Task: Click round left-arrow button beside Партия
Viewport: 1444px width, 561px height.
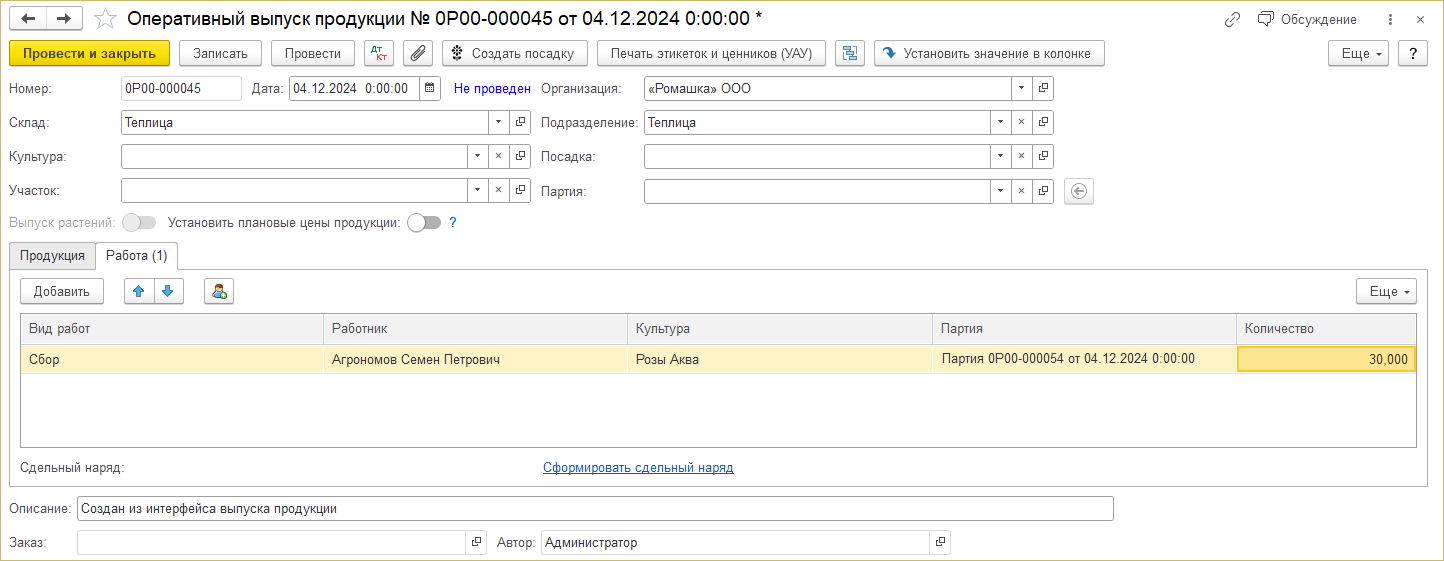Action: point(1079,190)
